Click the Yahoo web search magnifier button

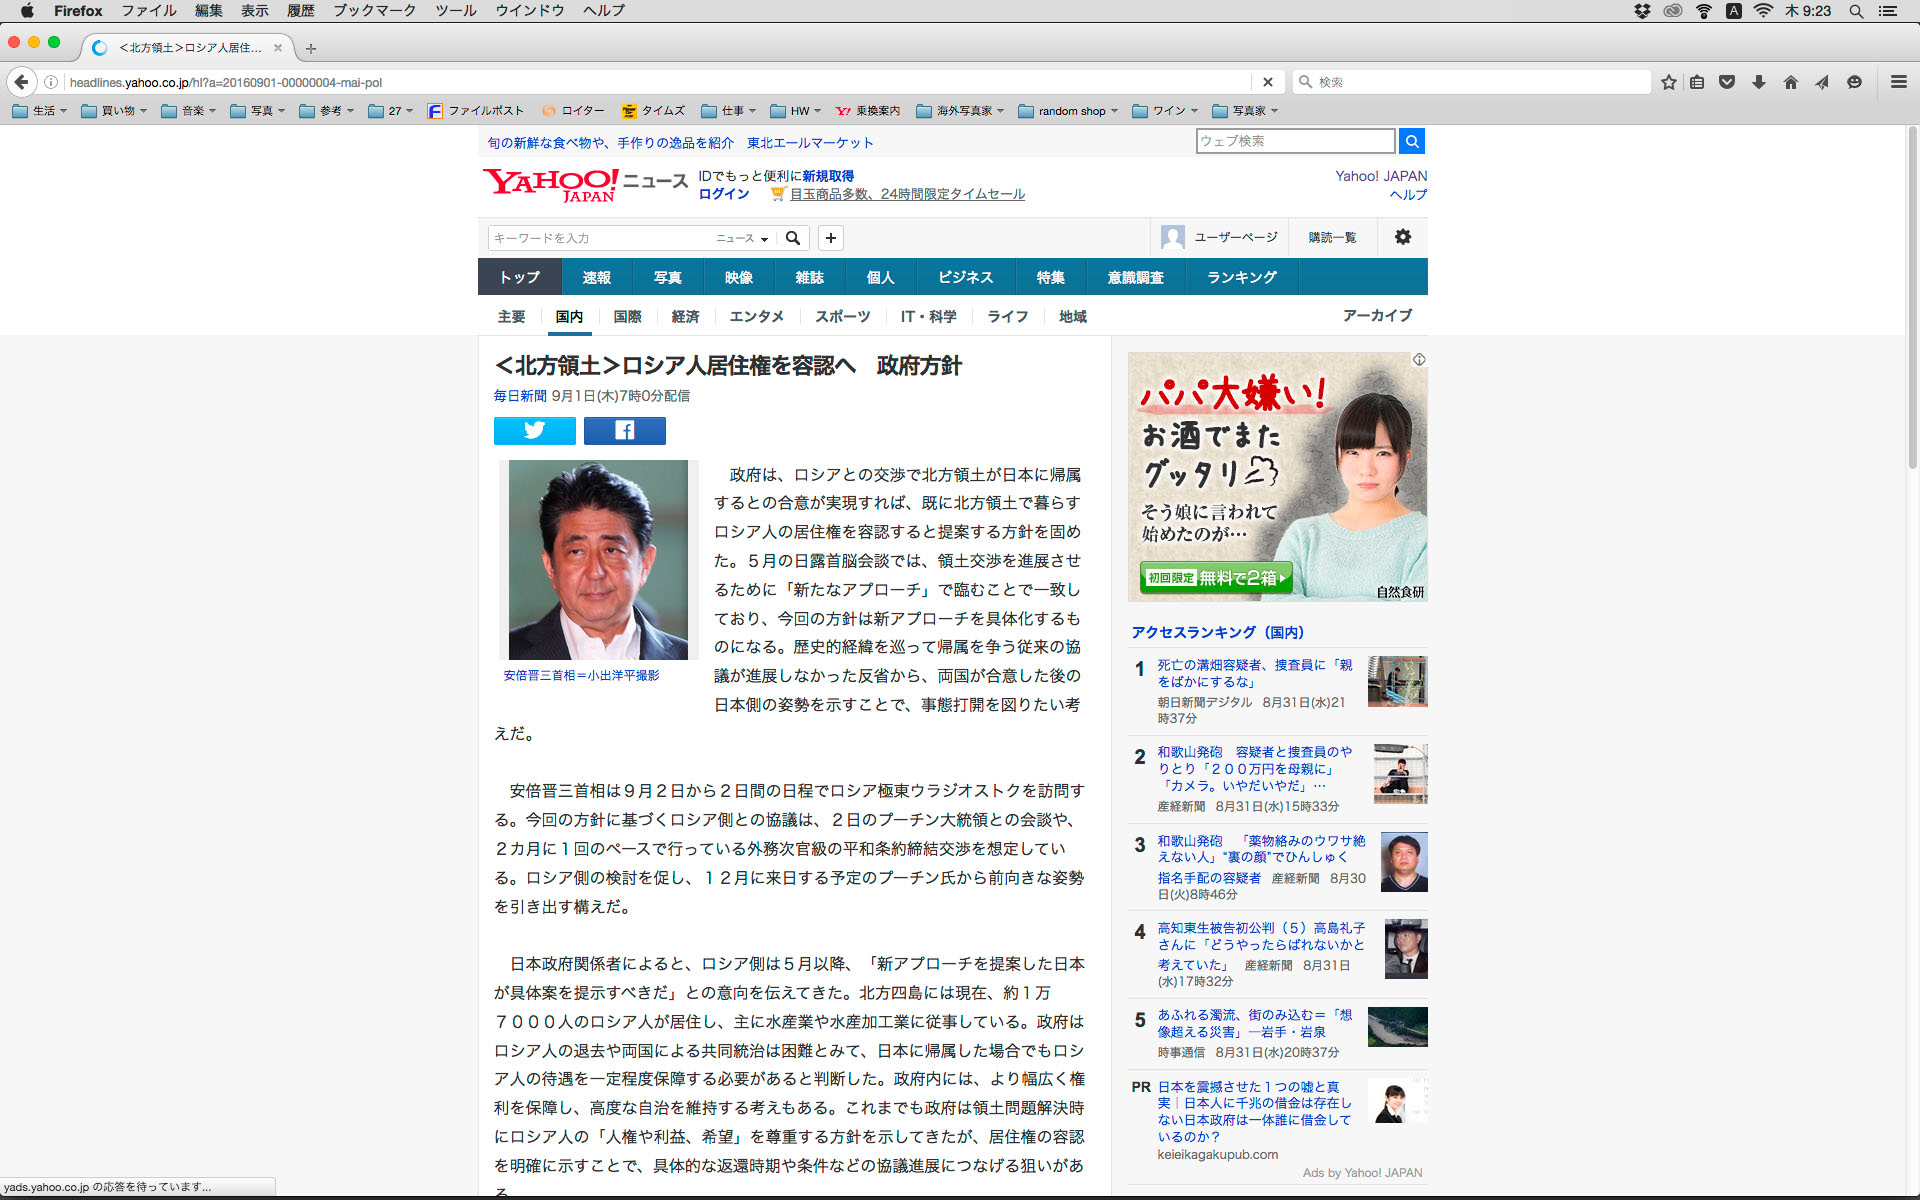[1411, 141]
